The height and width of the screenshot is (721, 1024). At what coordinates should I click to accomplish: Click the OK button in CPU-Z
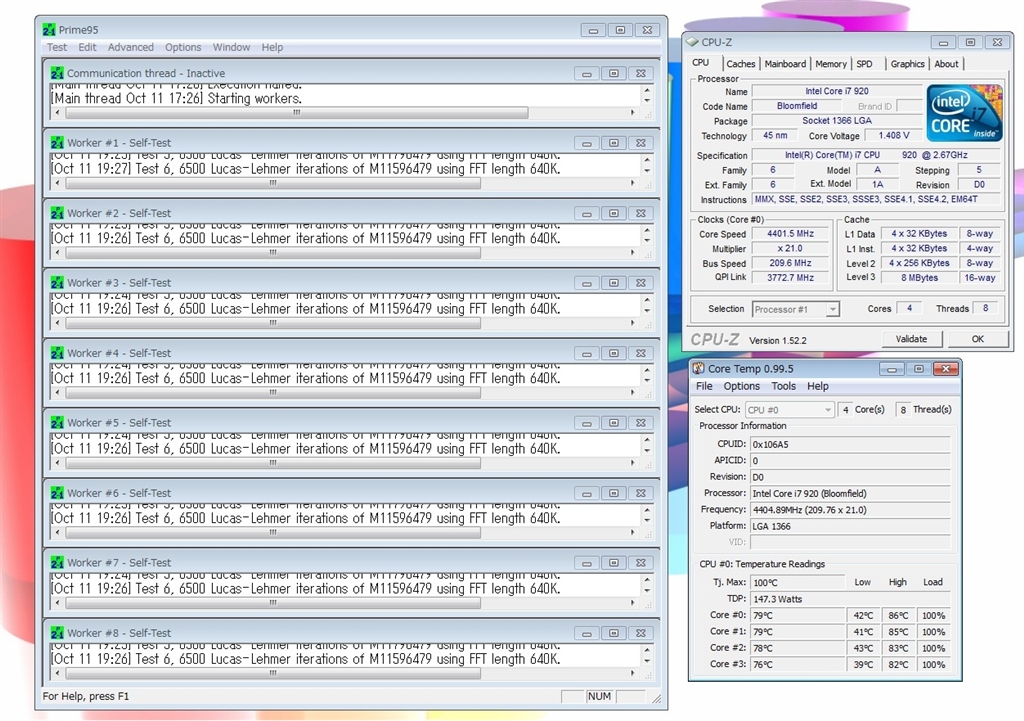click(978, 339)
